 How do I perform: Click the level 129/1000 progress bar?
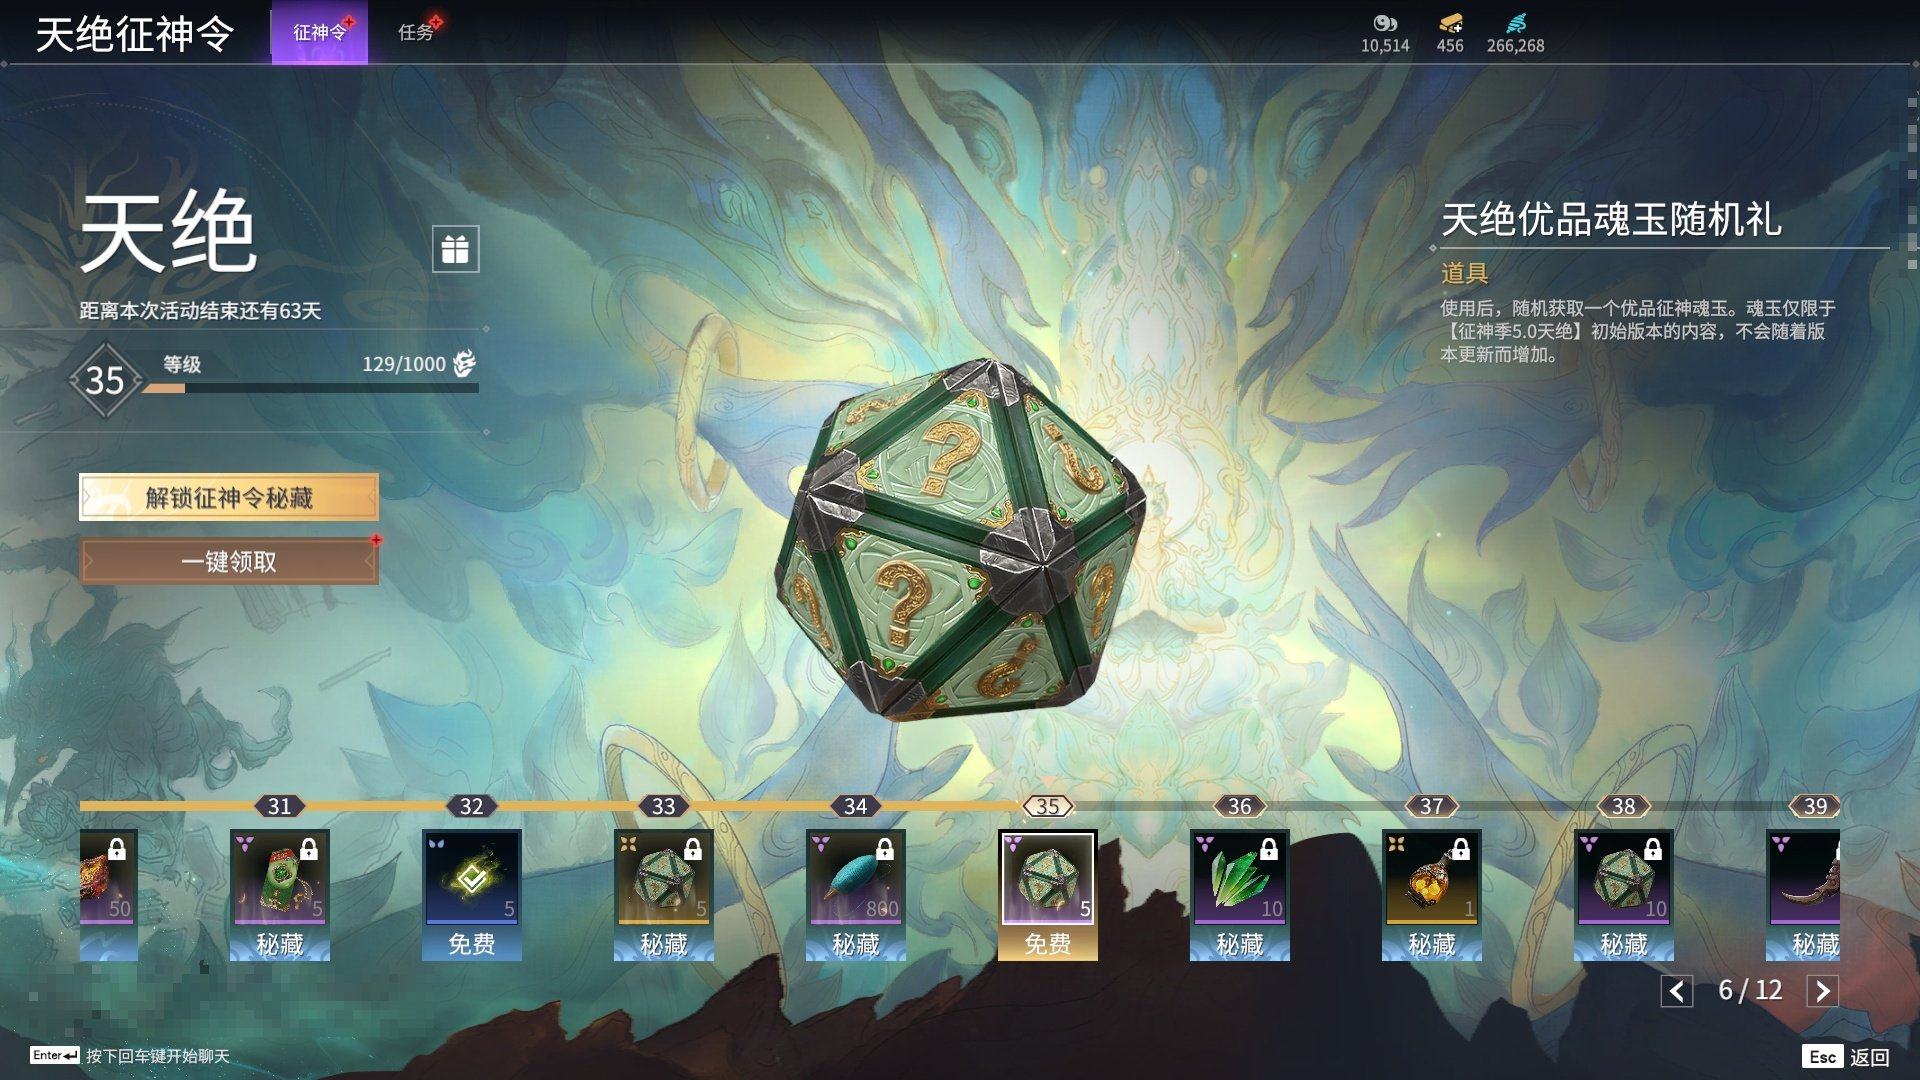310,388
